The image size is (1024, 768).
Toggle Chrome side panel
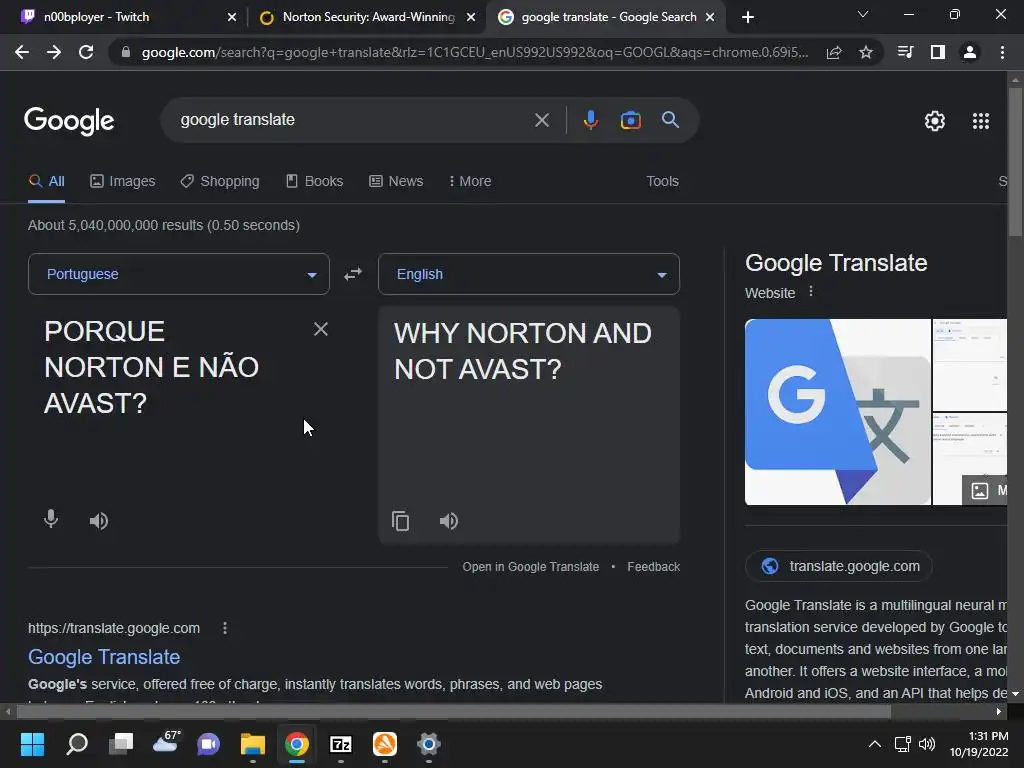pyautogui.click(x=938, y=52)
